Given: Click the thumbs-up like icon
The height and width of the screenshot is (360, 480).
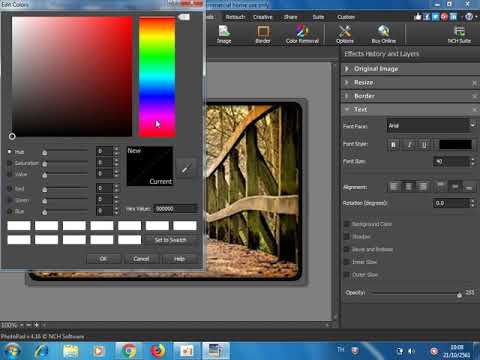Looking at the screenshot, I should pyautogui.click(x=417, y=16).
